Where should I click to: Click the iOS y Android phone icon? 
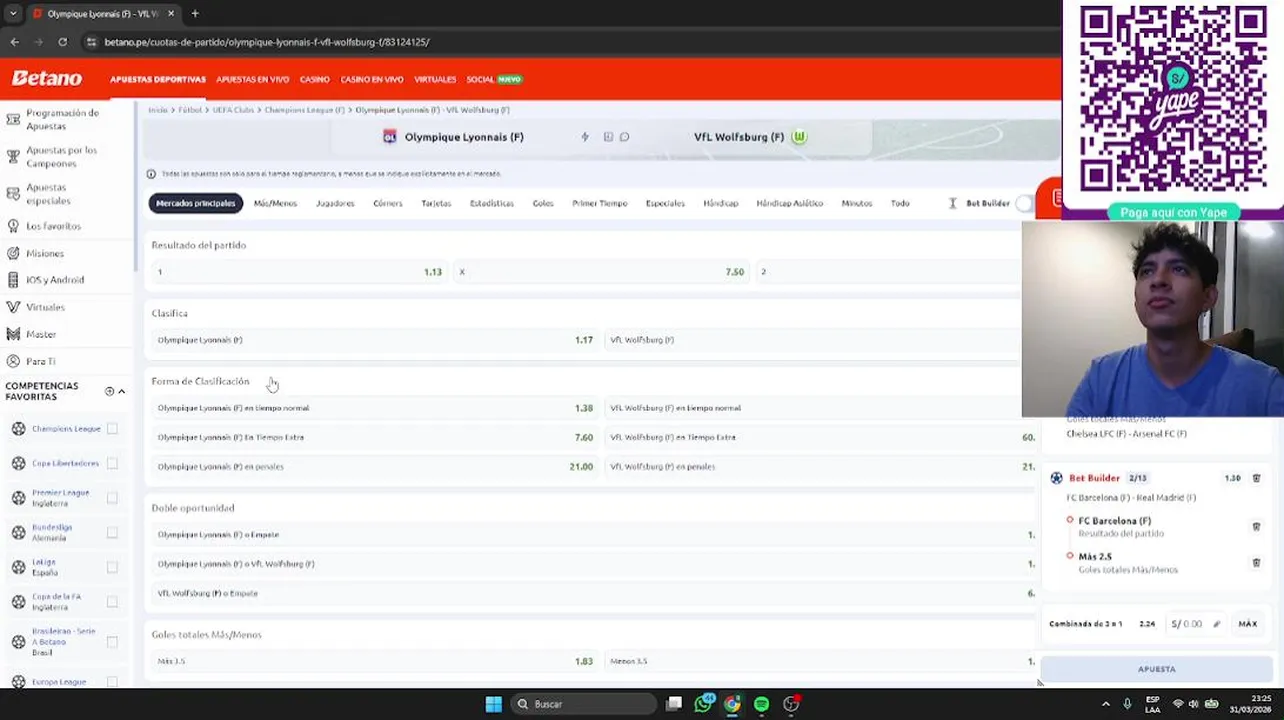(13, 280)
